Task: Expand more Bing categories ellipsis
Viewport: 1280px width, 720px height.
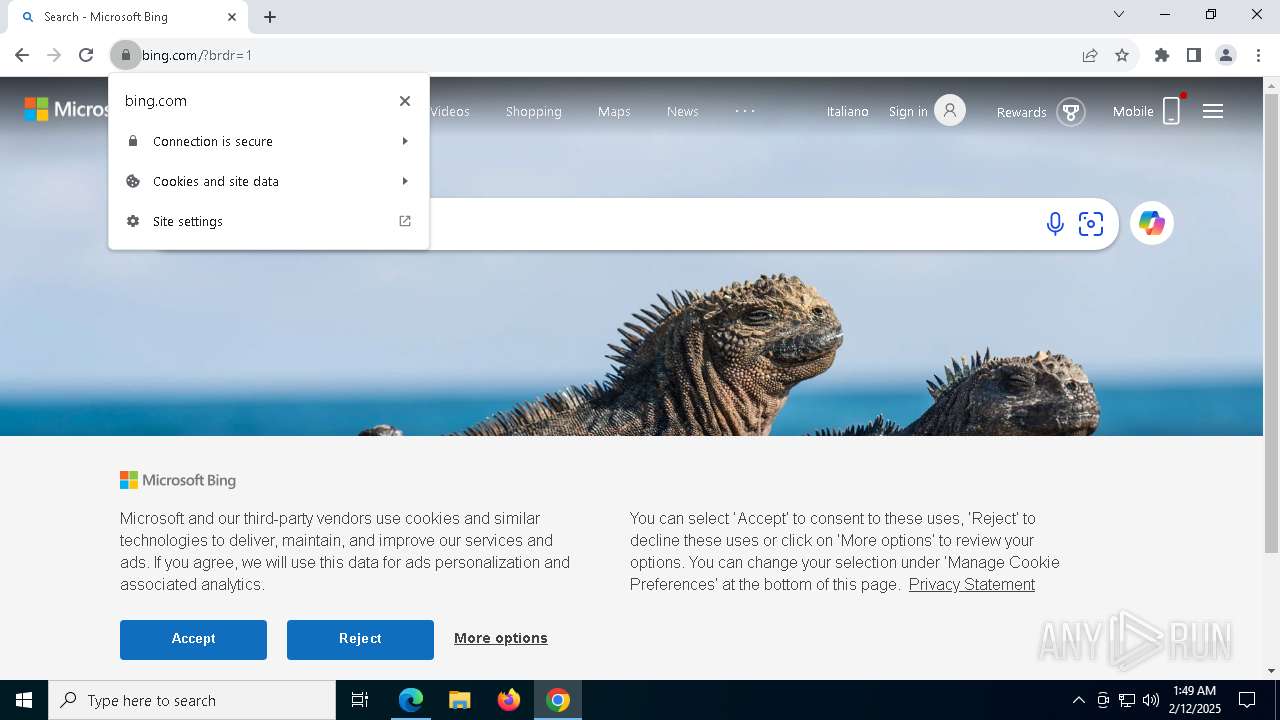Action: pos(745,111)
